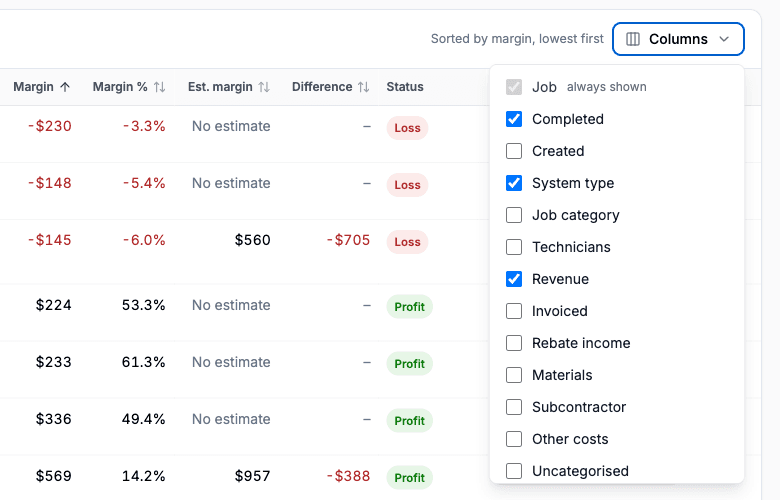This screenshot has height=500, width=780.
Task: Click the Margin ascending arrow icon
Action: point(65,87)
